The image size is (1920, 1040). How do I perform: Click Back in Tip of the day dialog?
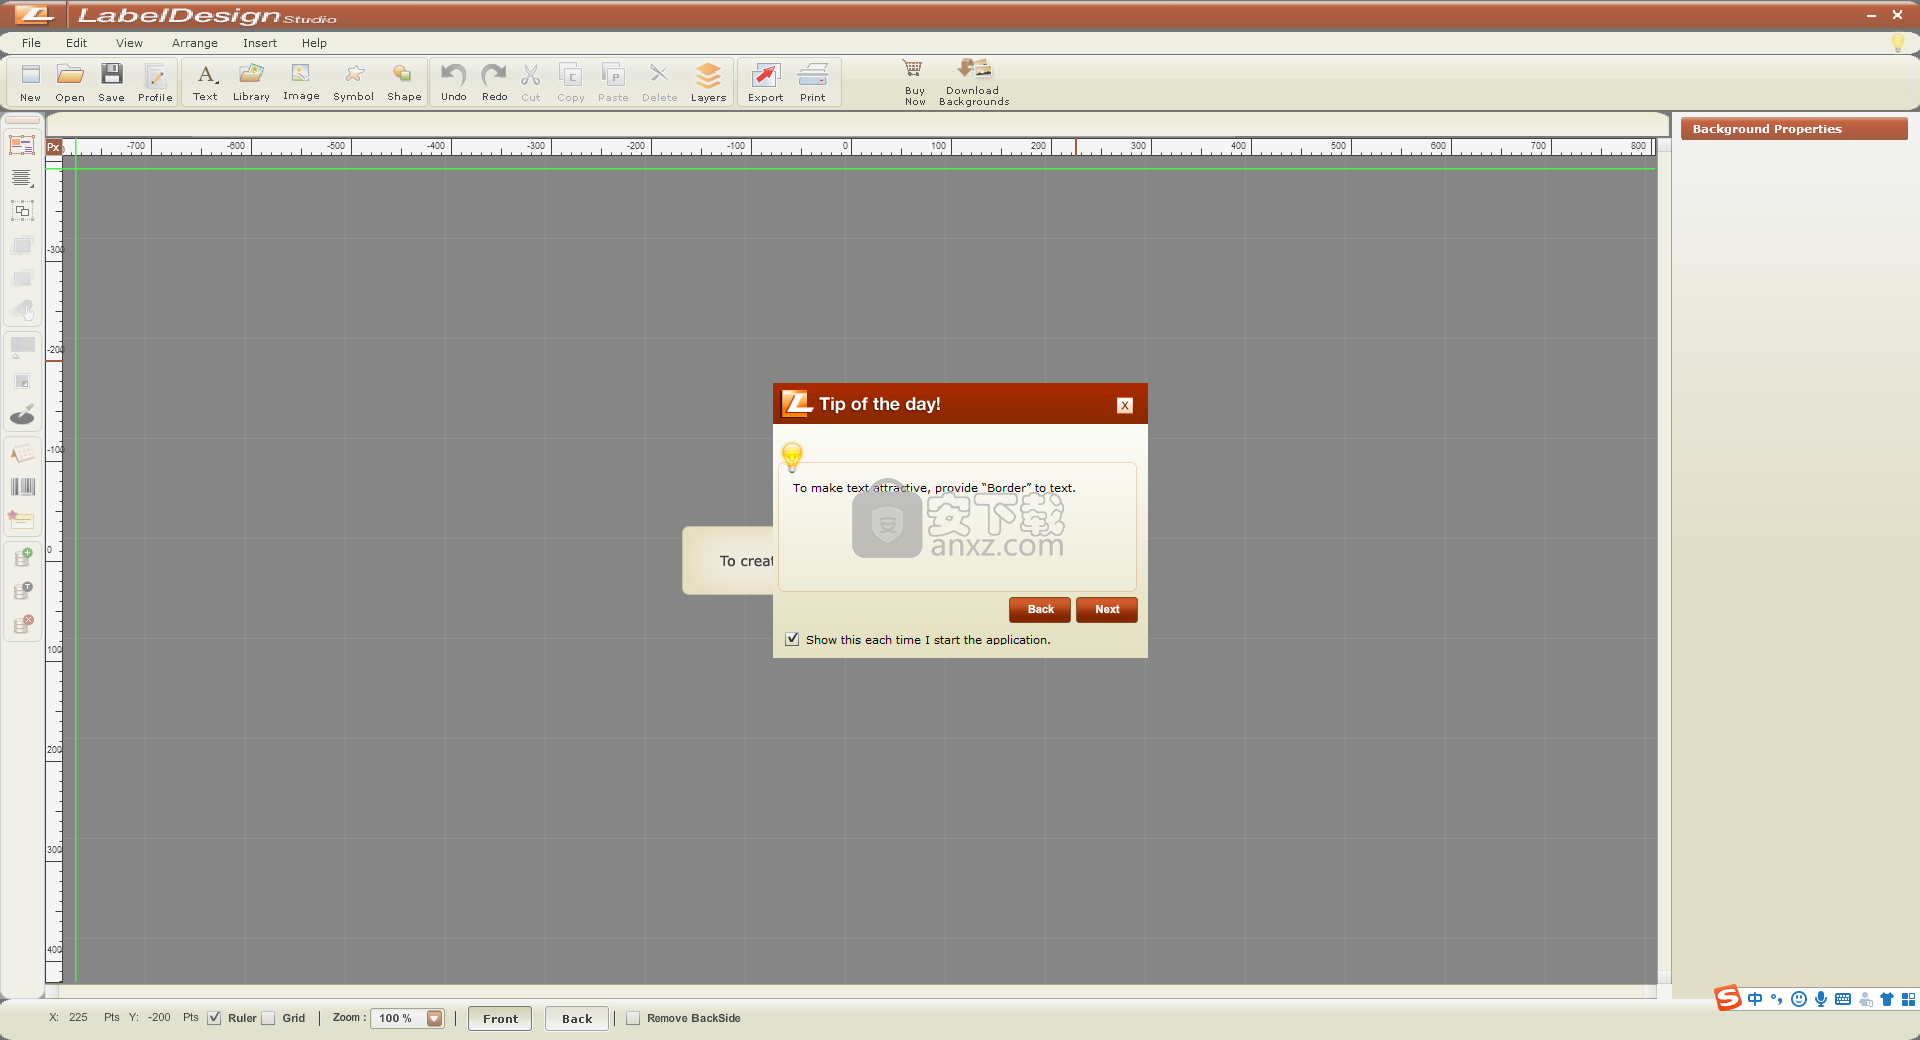[1040, 610]
